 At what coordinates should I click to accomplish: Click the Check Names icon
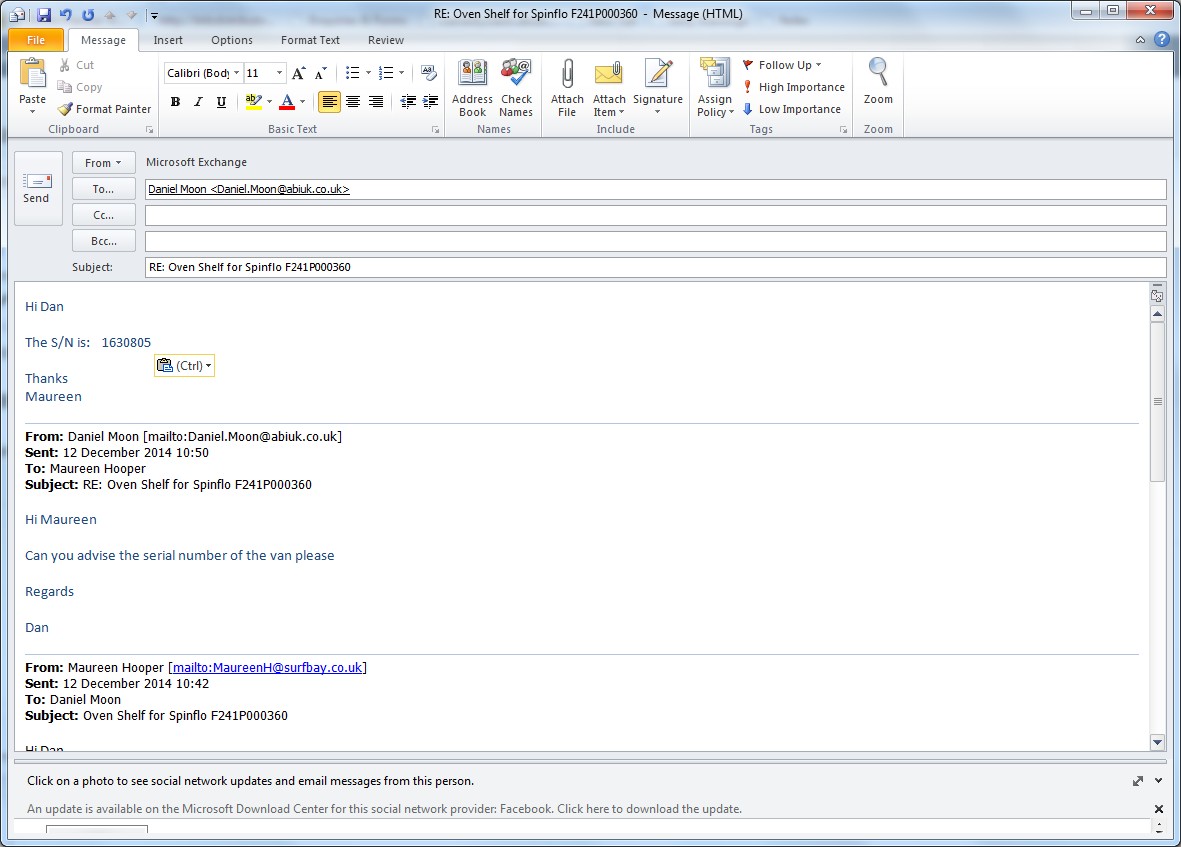(516, 76)
